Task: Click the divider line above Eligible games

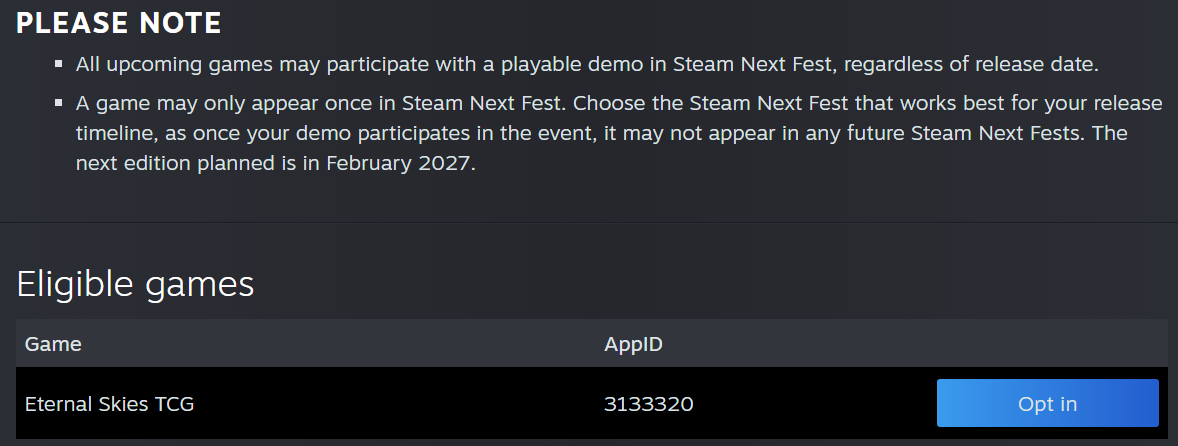Action: coord(589,222)
